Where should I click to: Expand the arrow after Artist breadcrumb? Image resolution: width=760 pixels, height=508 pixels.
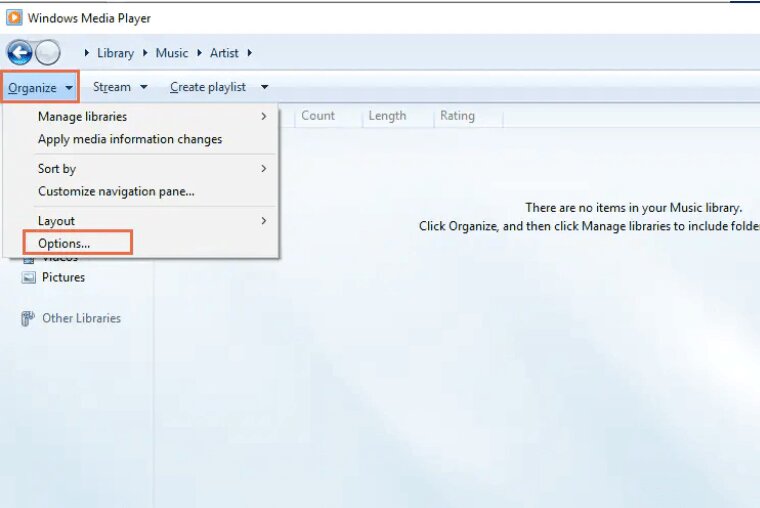pyautogui.click(x=250, y=53)
